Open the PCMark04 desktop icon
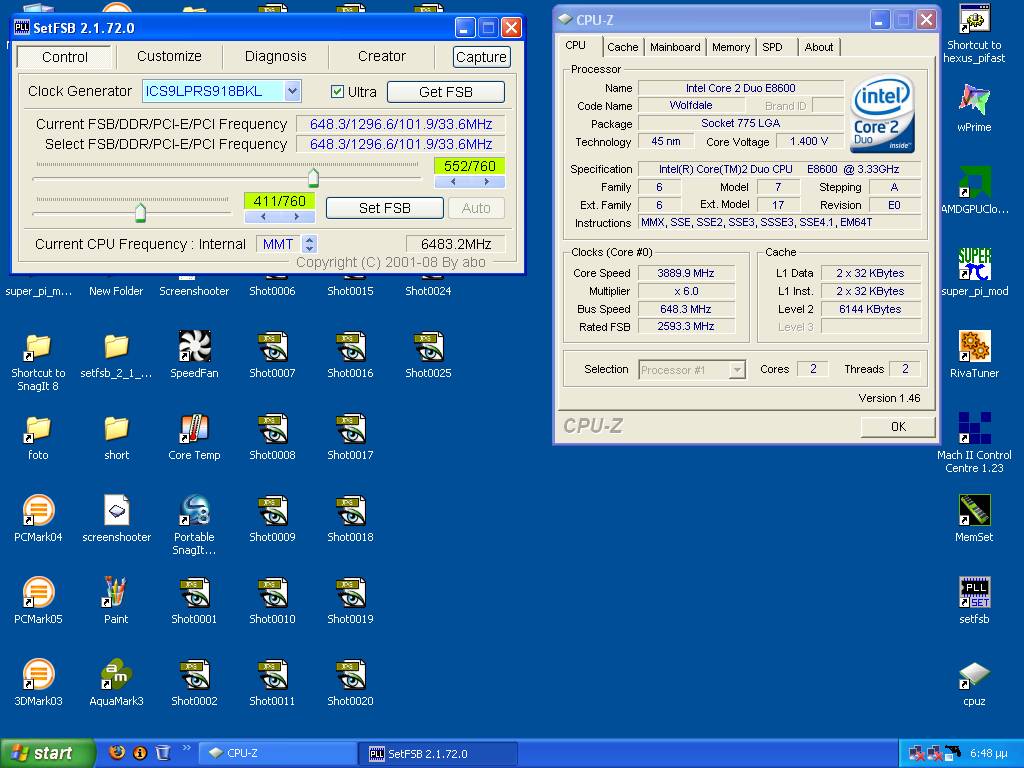The image size is (1024, 768). click(38, 511)
